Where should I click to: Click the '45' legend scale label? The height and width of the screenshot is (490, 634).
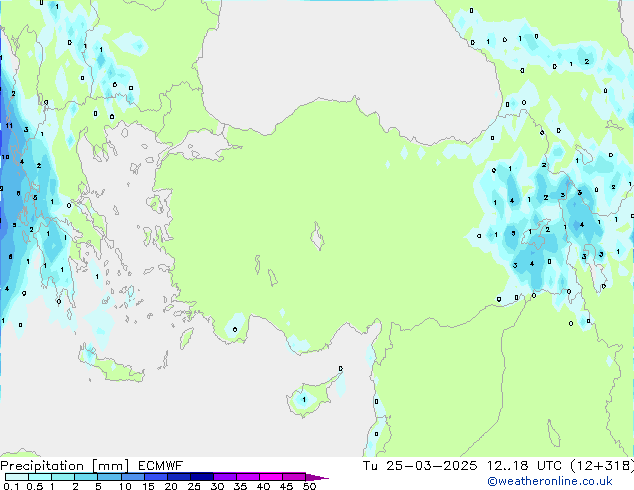pyautogui.click(x=286, y=486)
